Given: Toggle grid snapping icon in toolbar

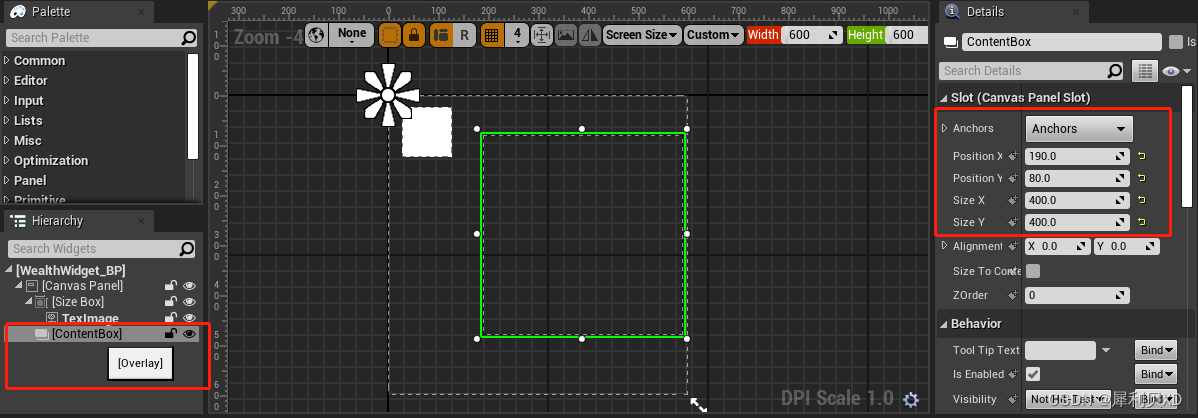Looking at the screenshot, I should coord(491,35).
